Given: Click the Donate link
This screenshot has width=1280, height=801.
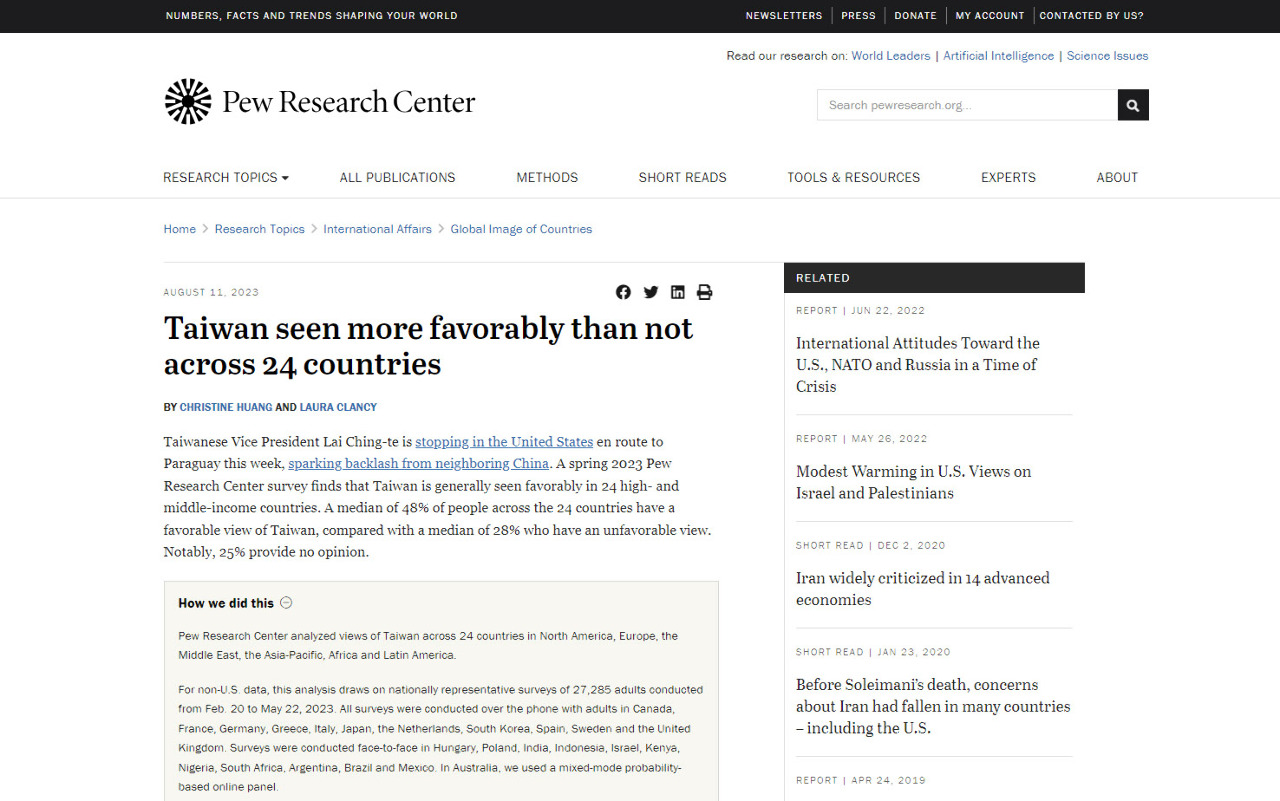Looking at the screenshot, I should (x=915, y=16).
